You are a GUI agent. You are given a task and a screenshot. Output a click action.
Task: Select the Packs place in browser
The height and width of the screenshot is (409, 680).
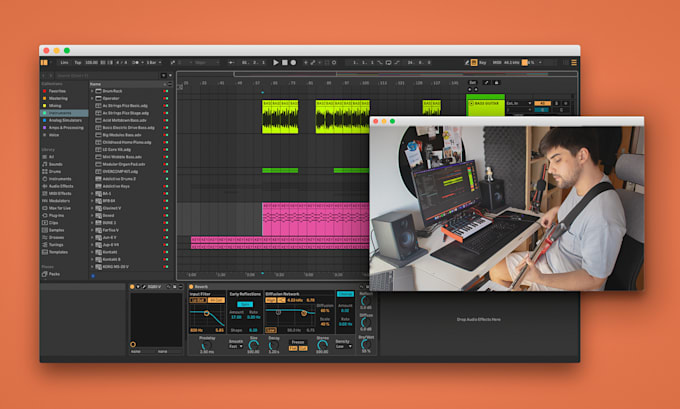tap(51, 274)
